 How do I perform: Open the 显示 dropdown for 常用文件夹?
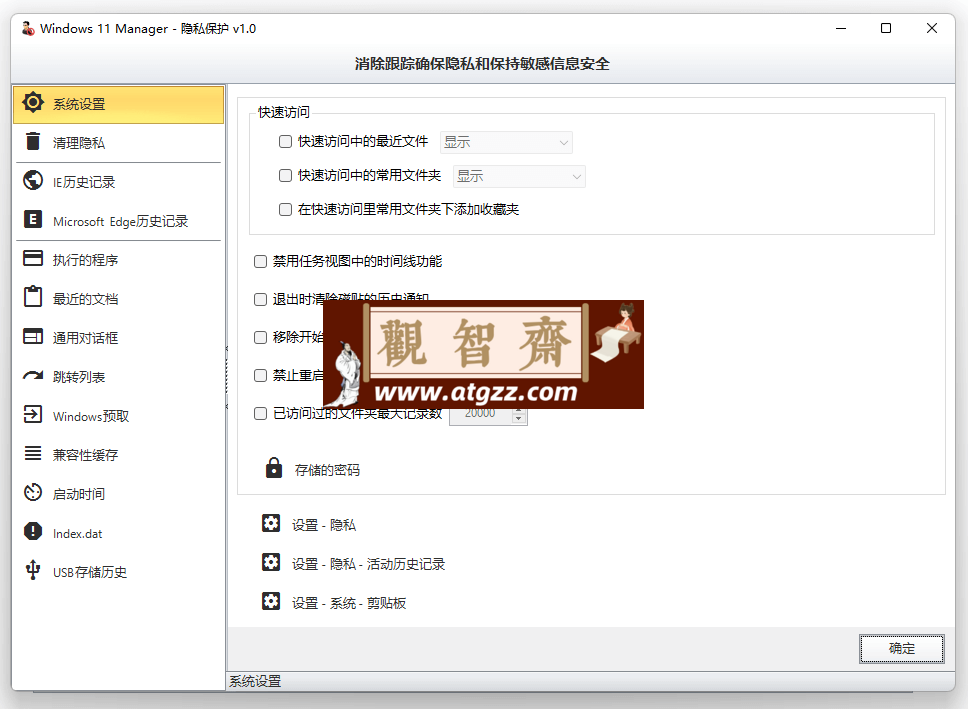pos(519,176)
